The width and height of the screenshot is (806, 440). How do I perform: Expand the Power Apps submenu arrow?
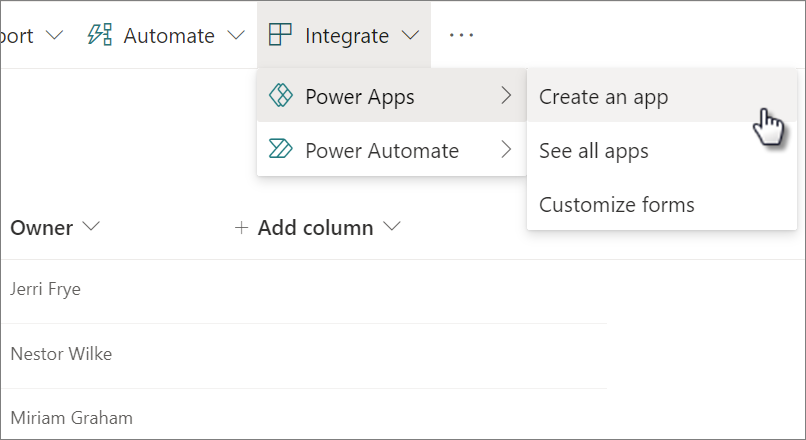pos(506,96)
